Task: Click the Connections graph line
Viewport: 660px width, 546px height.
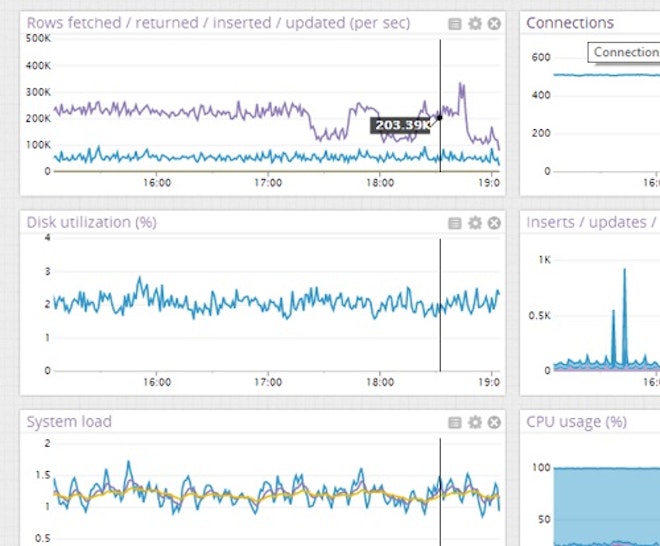Action: click(x=600, y=75)
